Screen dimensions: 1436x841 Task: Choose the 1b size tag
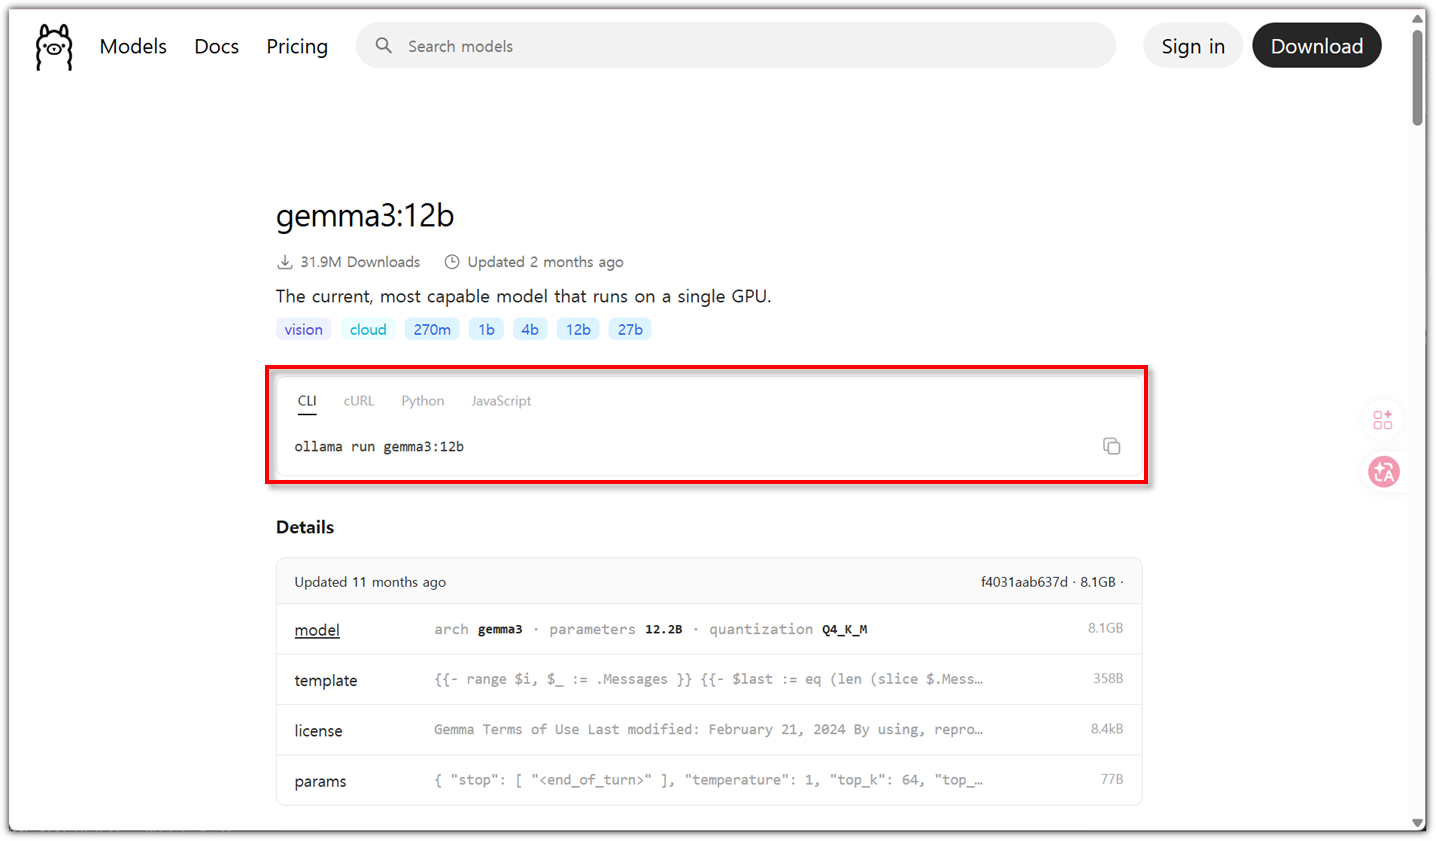486,329
